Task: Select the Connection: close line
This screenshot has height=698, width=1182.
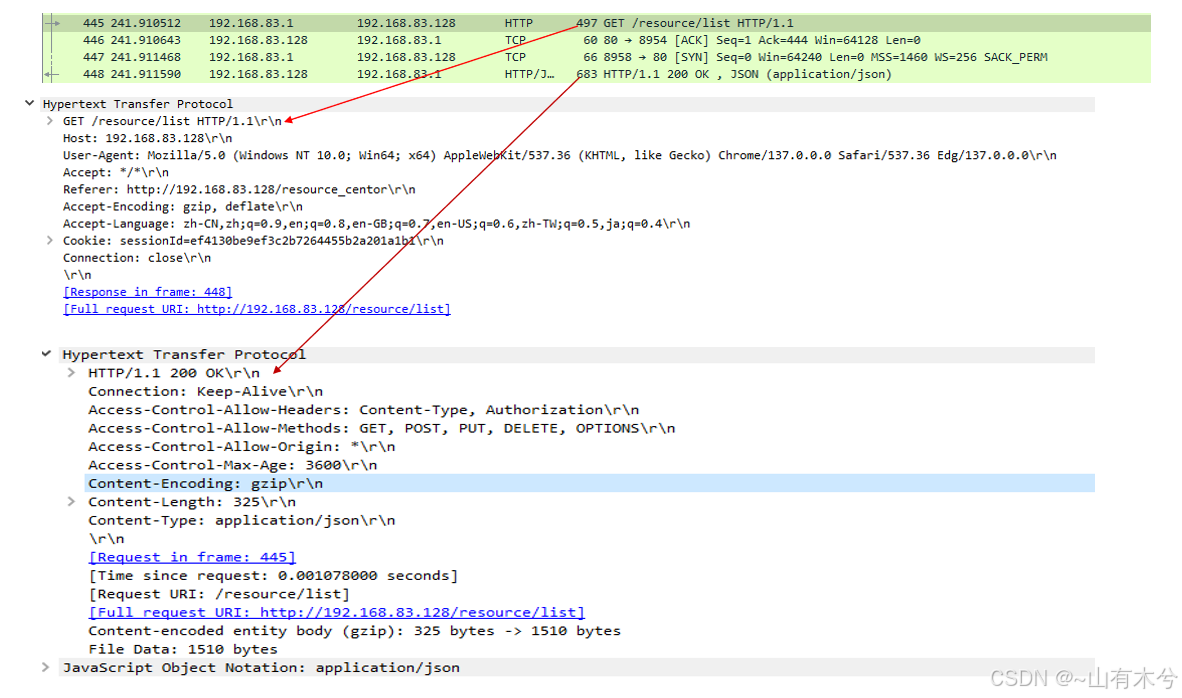Action: pyautogui.click(x=137, y=258)
